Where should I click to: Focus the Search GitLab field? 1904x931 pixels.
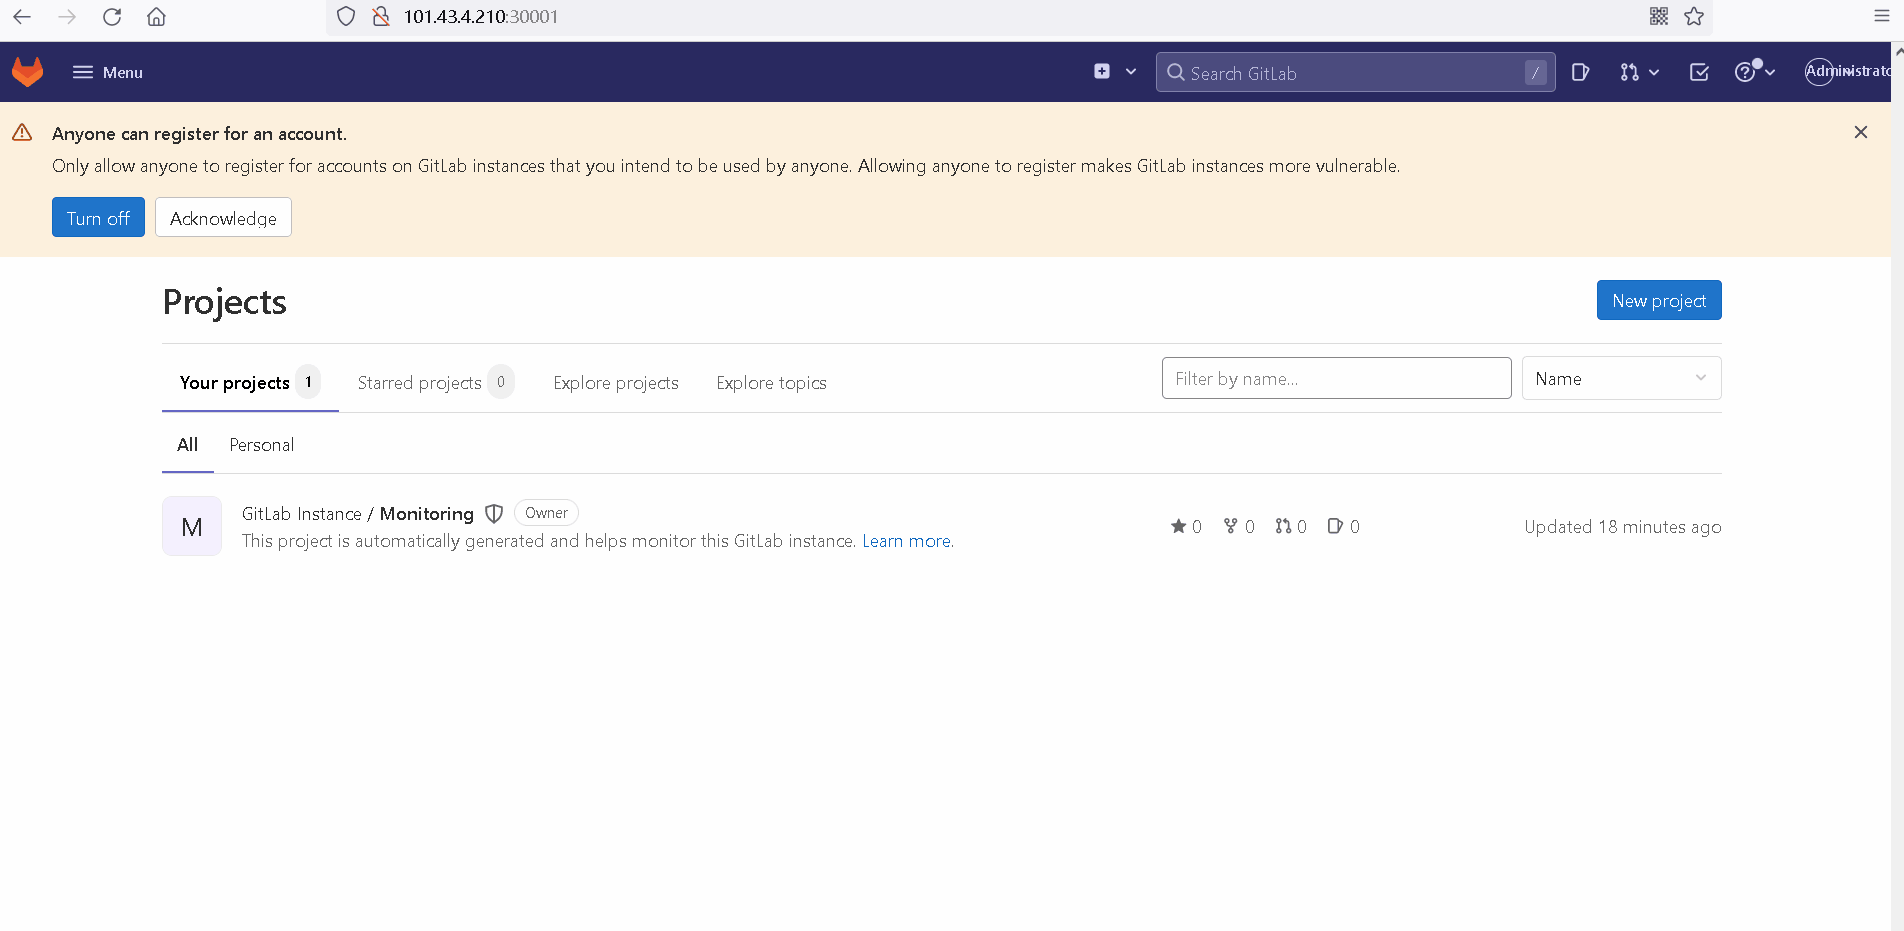pos(1355,72)
